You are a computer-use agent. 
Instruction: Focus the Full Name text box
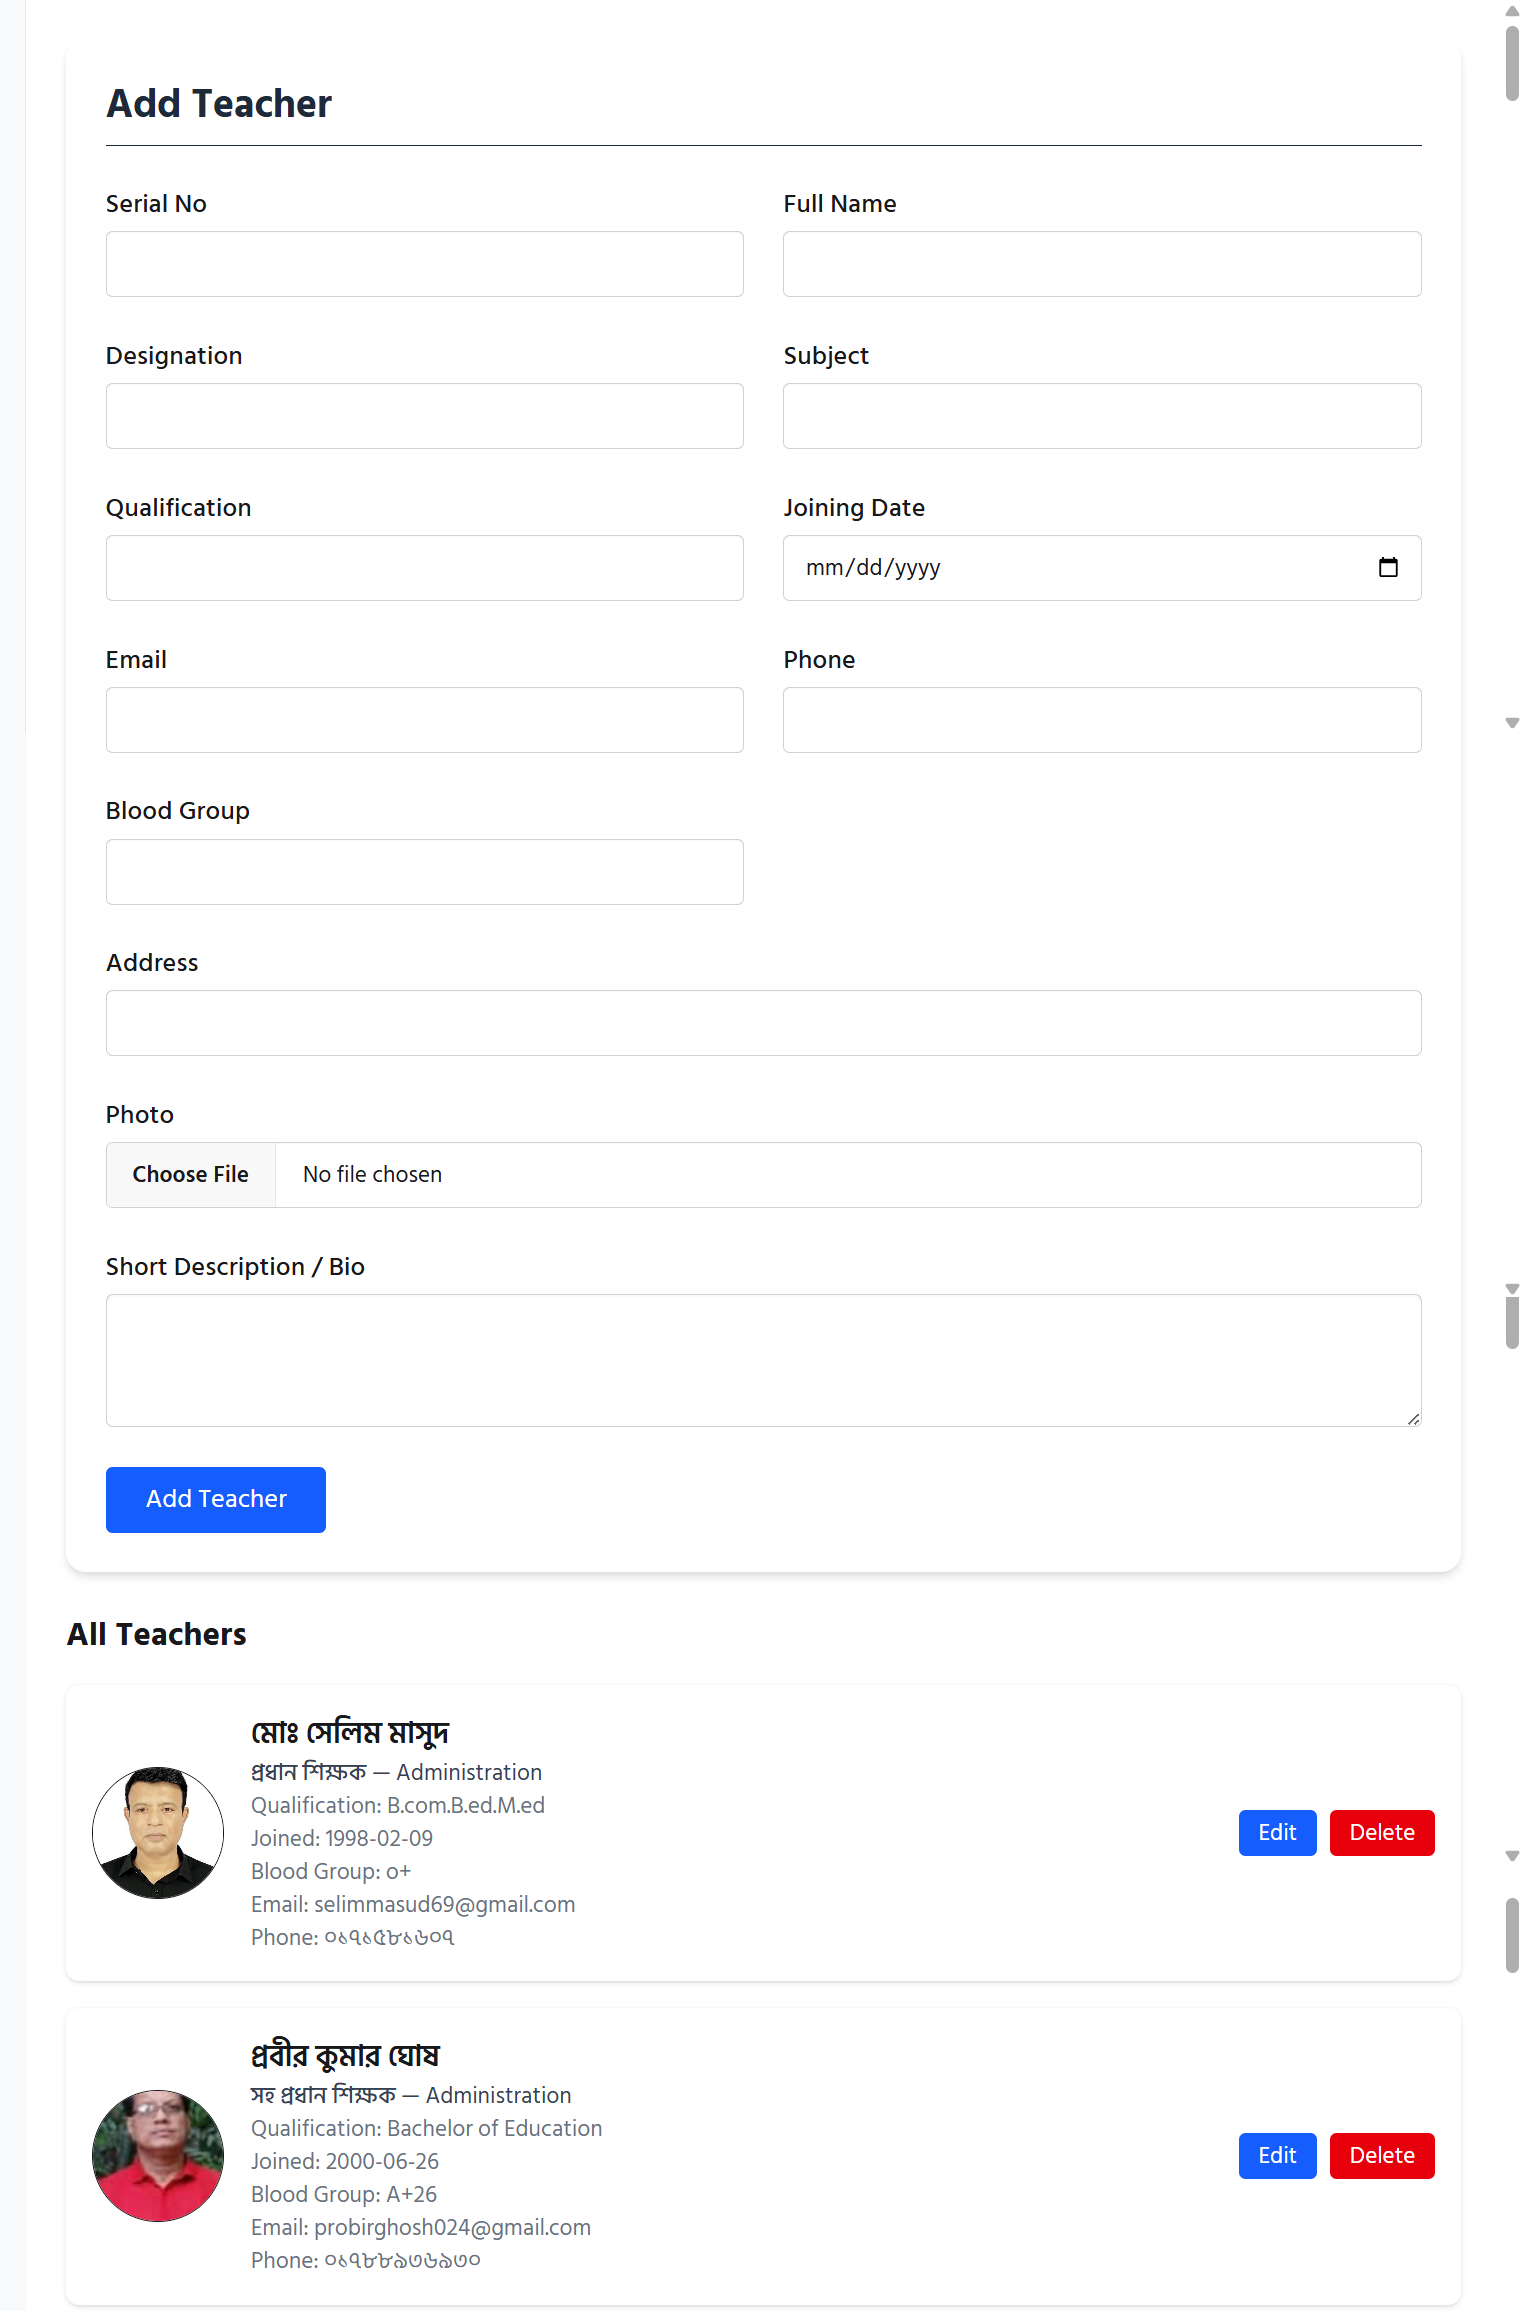pyautogui.click(x=1102, y=264)
